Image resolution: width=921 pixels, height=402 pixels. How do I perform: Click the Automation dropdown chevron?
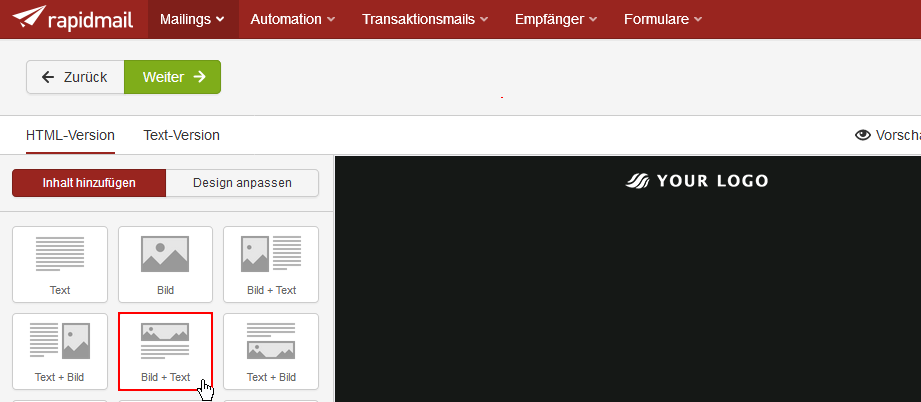[x=331, y=19]
